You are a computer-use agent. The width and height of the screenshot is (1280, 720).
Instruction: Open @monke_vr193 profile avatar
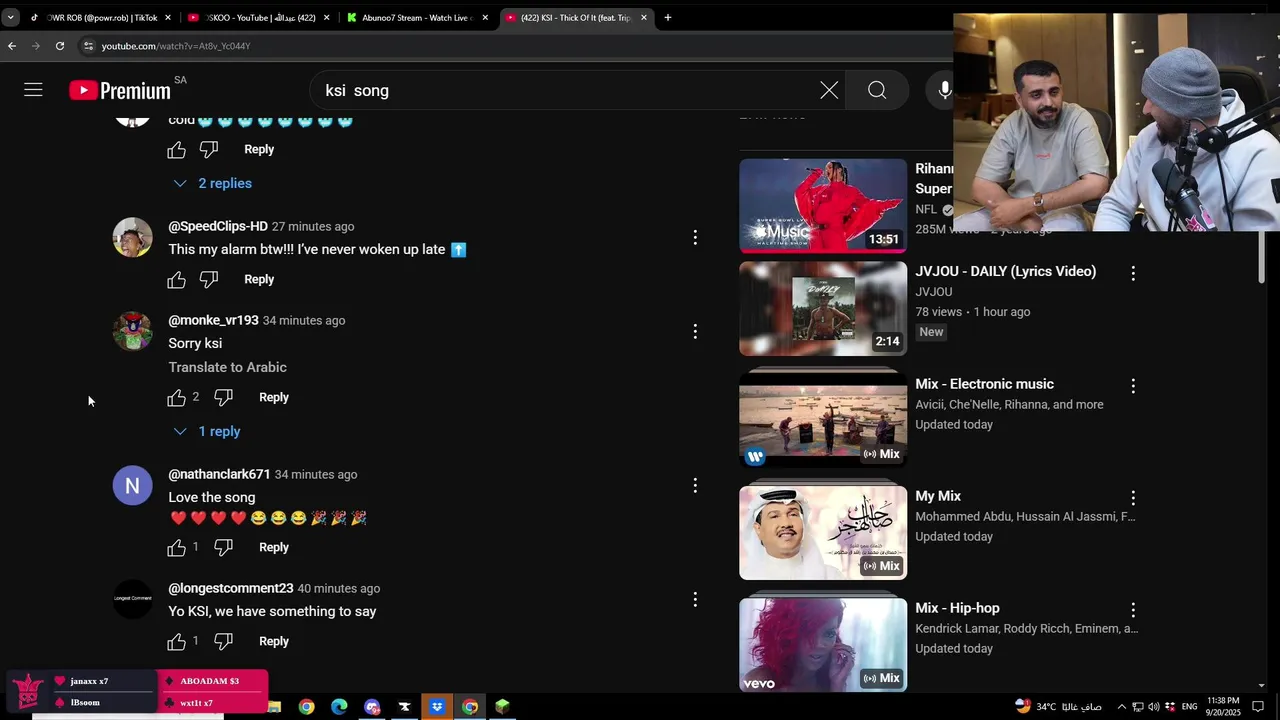(132, 332)
